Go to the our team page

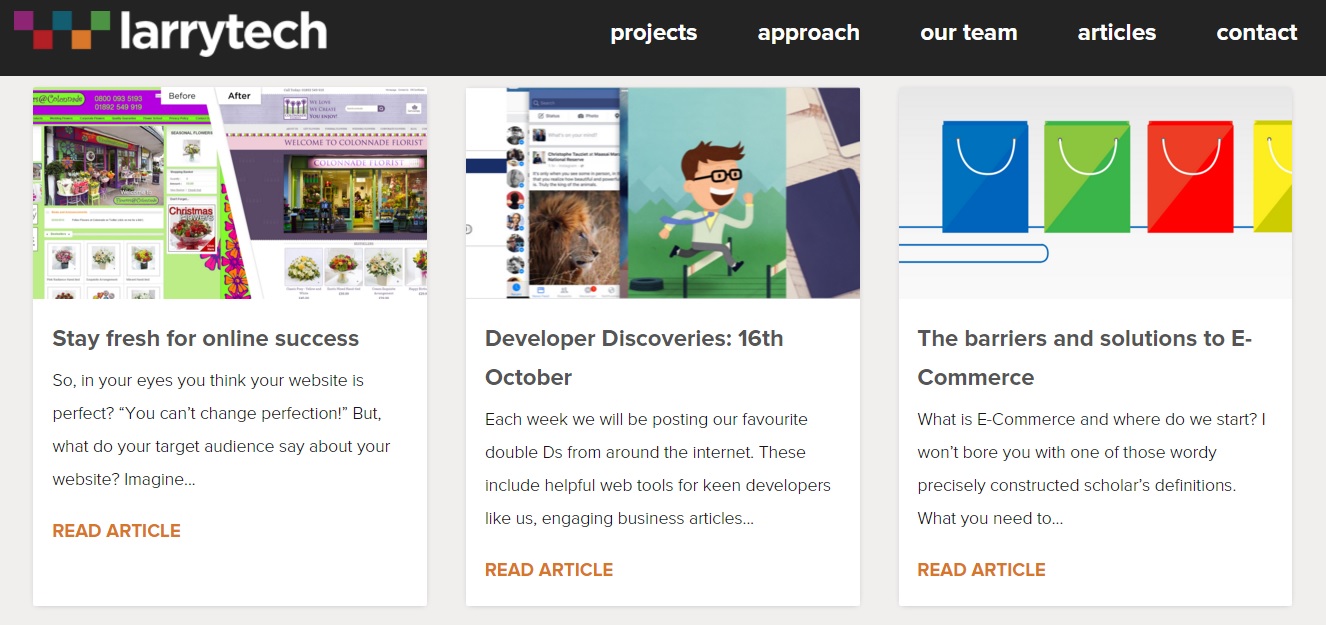pos(969,33)
